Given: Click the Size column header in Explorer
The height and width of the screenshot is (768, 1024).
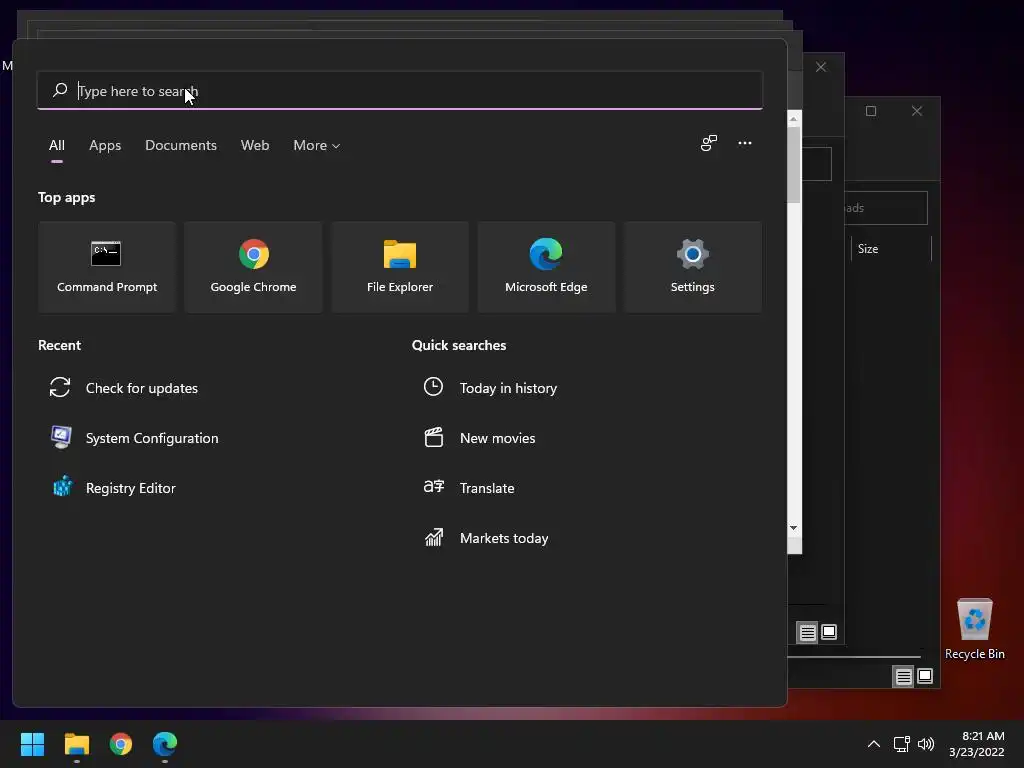Looking at the screenshot, I should click(x=891, y=249).
